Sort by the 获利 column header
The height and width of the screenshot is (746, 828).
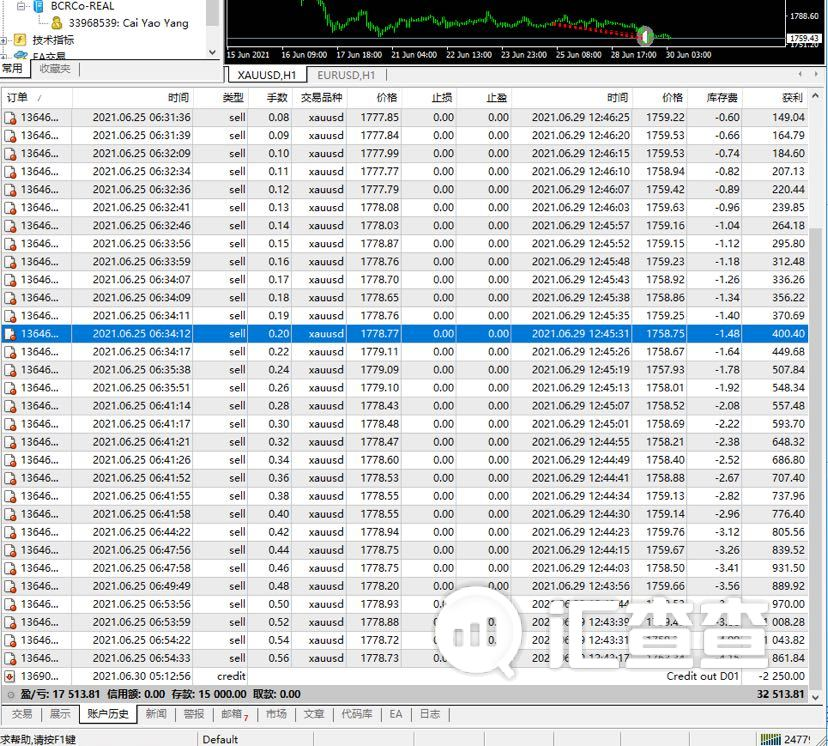(775, 98)
